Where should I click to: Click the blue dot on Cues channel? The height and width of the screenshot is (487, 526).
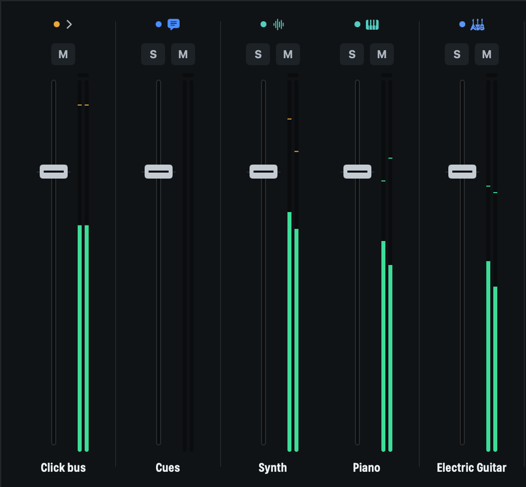159,24
